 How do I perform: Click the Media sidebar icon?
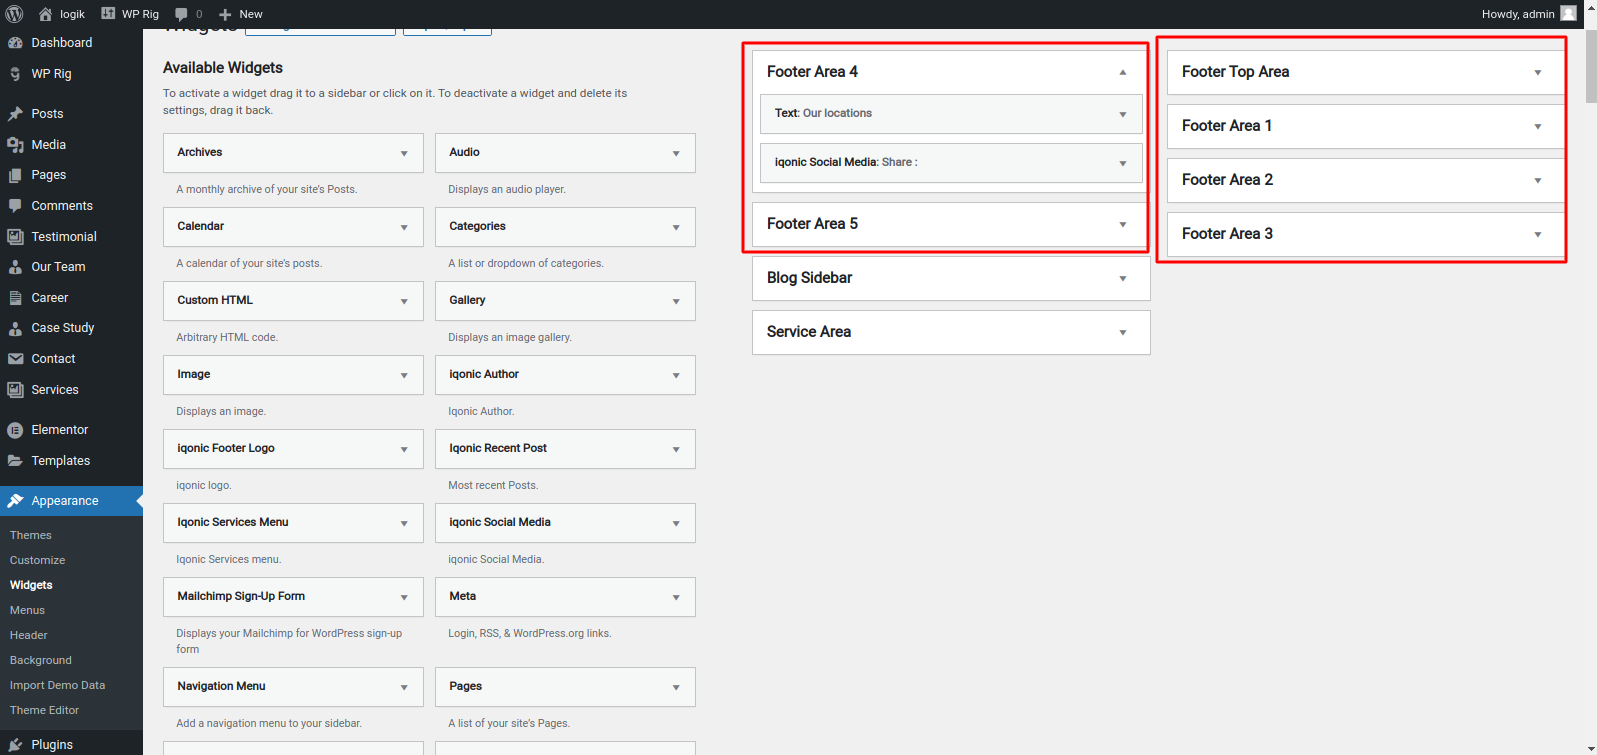tap(15, 145)
